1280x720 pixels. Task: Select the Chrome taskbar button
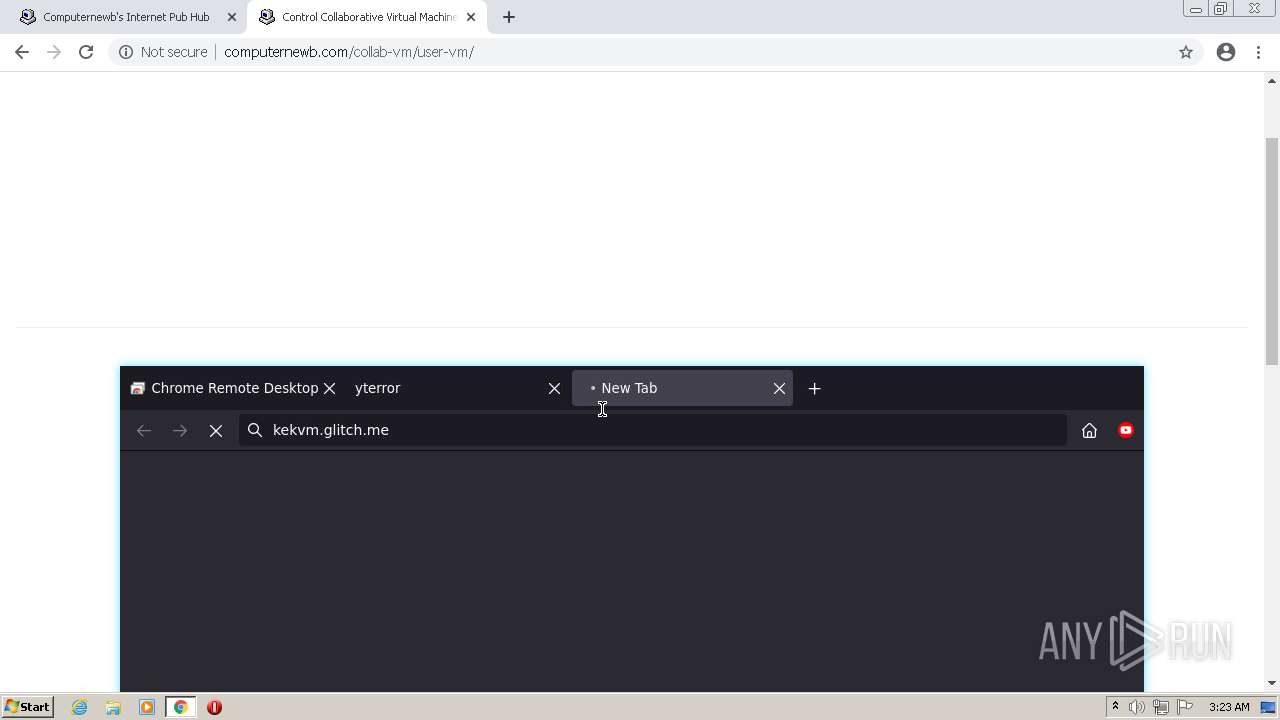click(x=180, y=707)
